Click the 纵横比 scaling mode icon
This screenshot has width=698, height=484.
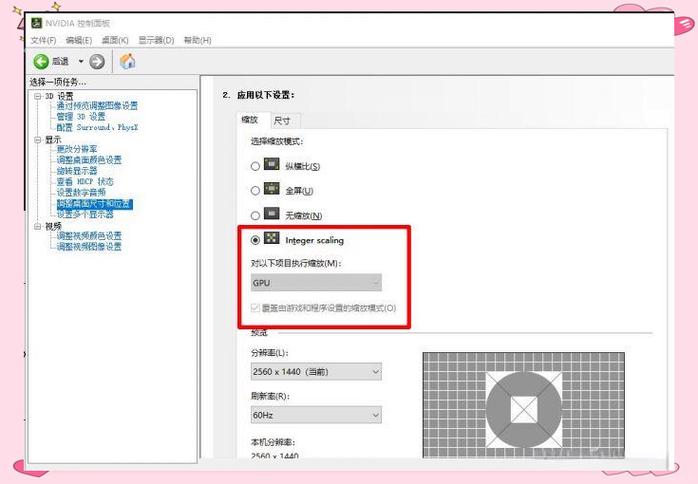(272, 164)
